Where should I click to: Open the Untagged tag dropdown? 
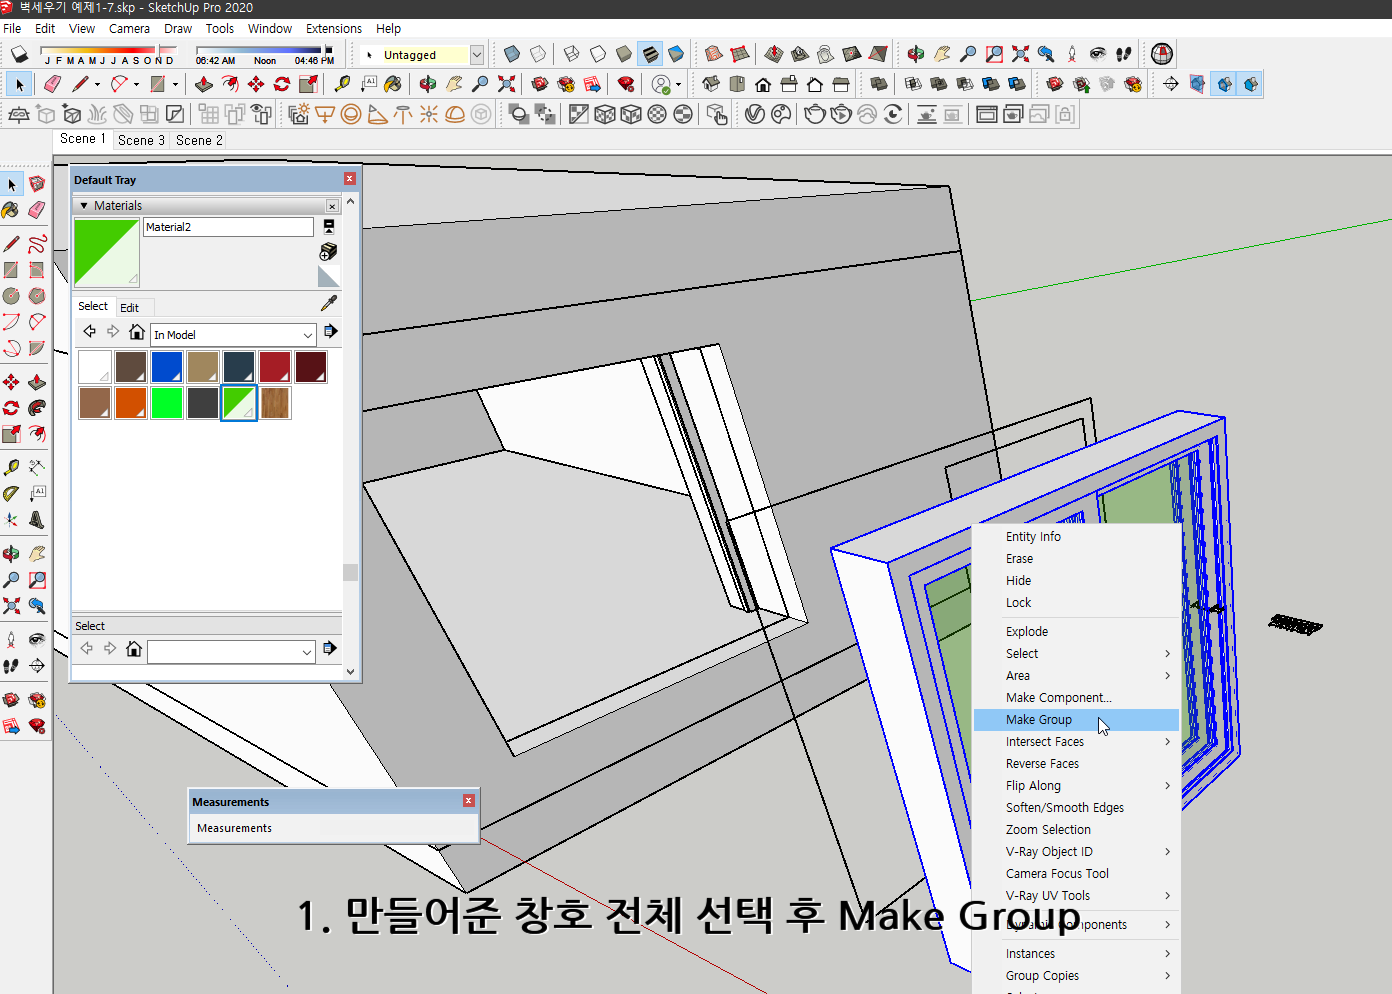tap(477, 54)
